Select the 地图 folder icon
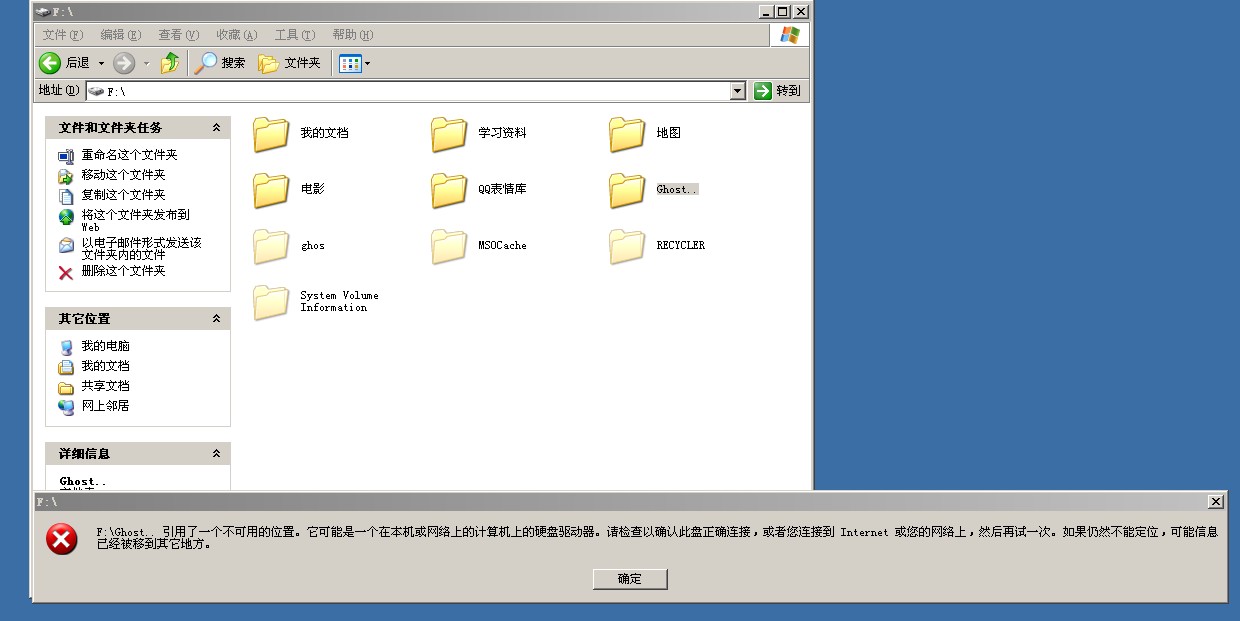 coord(628,134)
